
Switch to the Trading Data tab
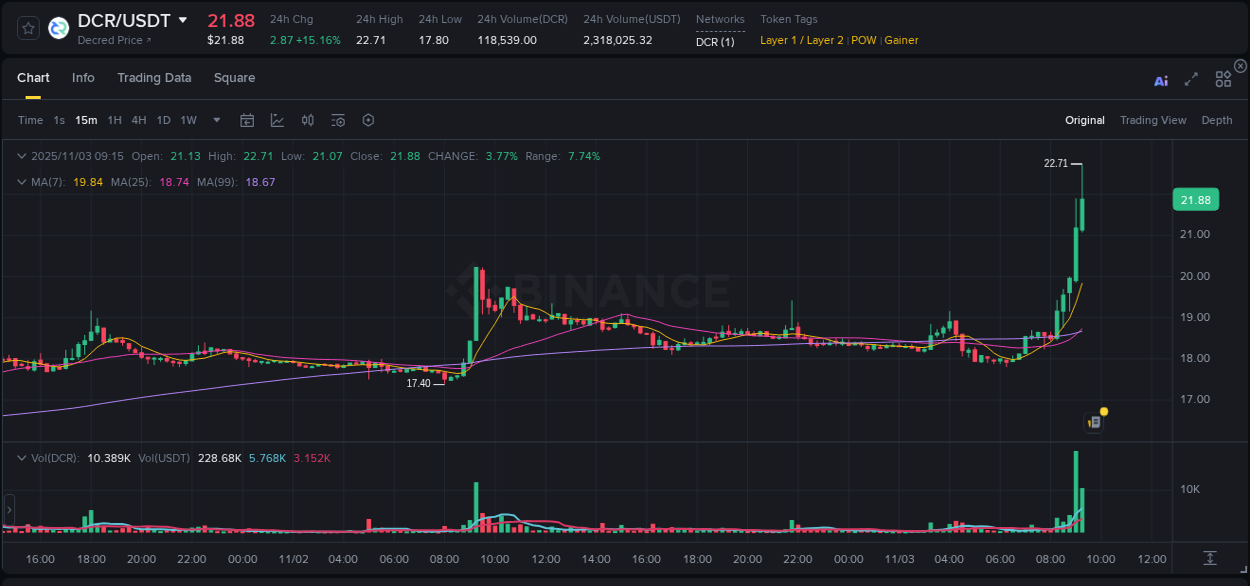click(x=154, y=78)
